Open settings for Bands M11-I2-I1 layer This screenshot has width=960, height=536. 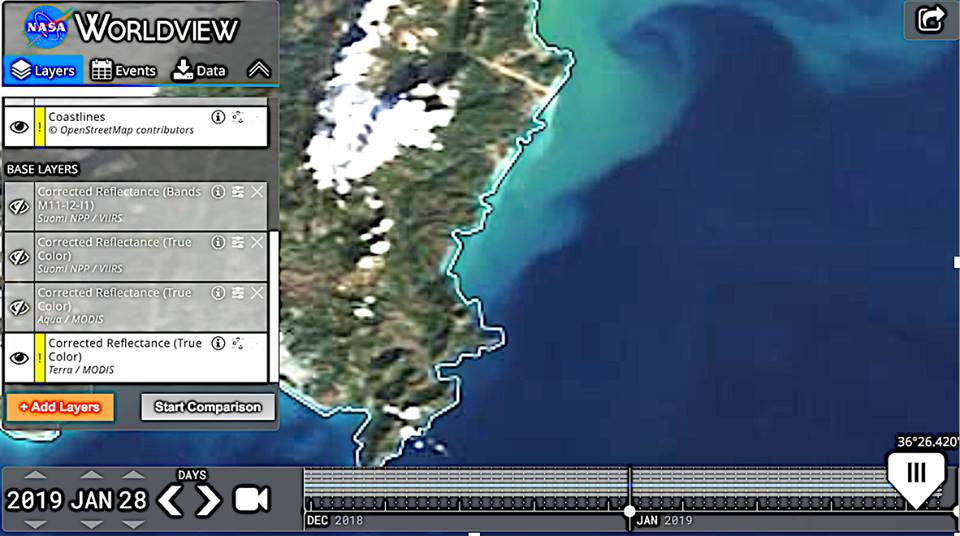(x=238, y=192)
